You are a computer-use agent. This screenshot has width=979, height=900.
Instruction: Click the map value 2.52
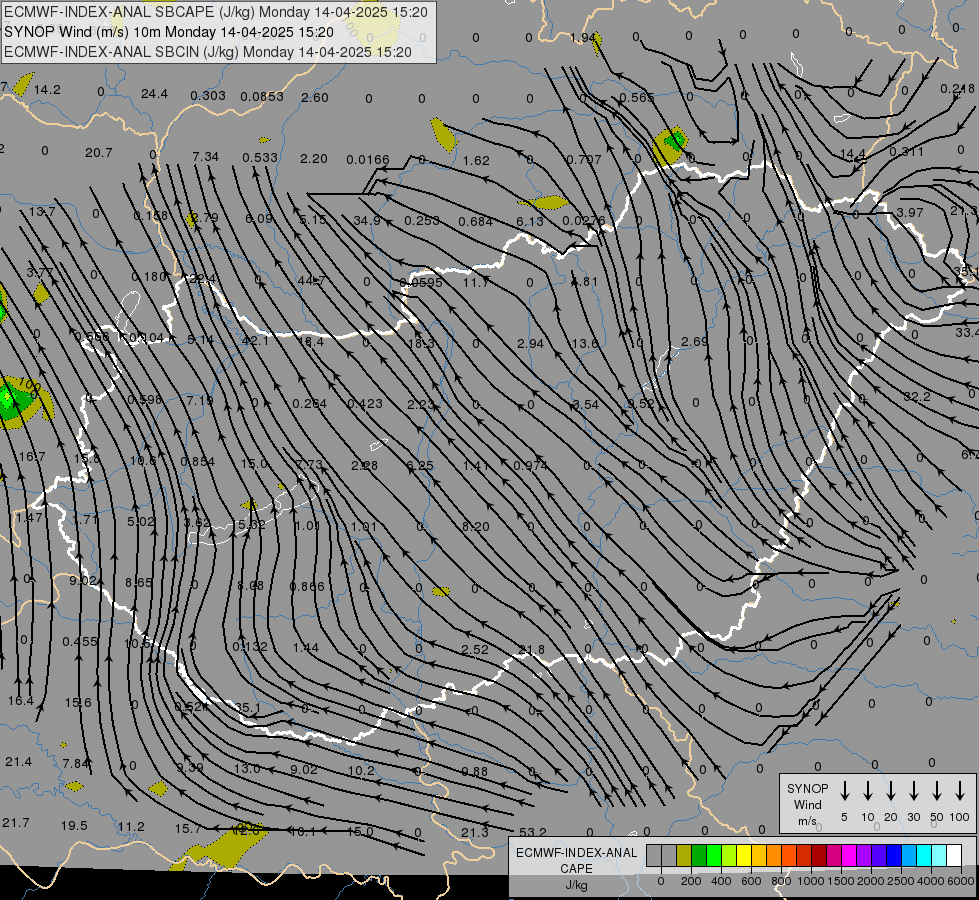point(475,650)
